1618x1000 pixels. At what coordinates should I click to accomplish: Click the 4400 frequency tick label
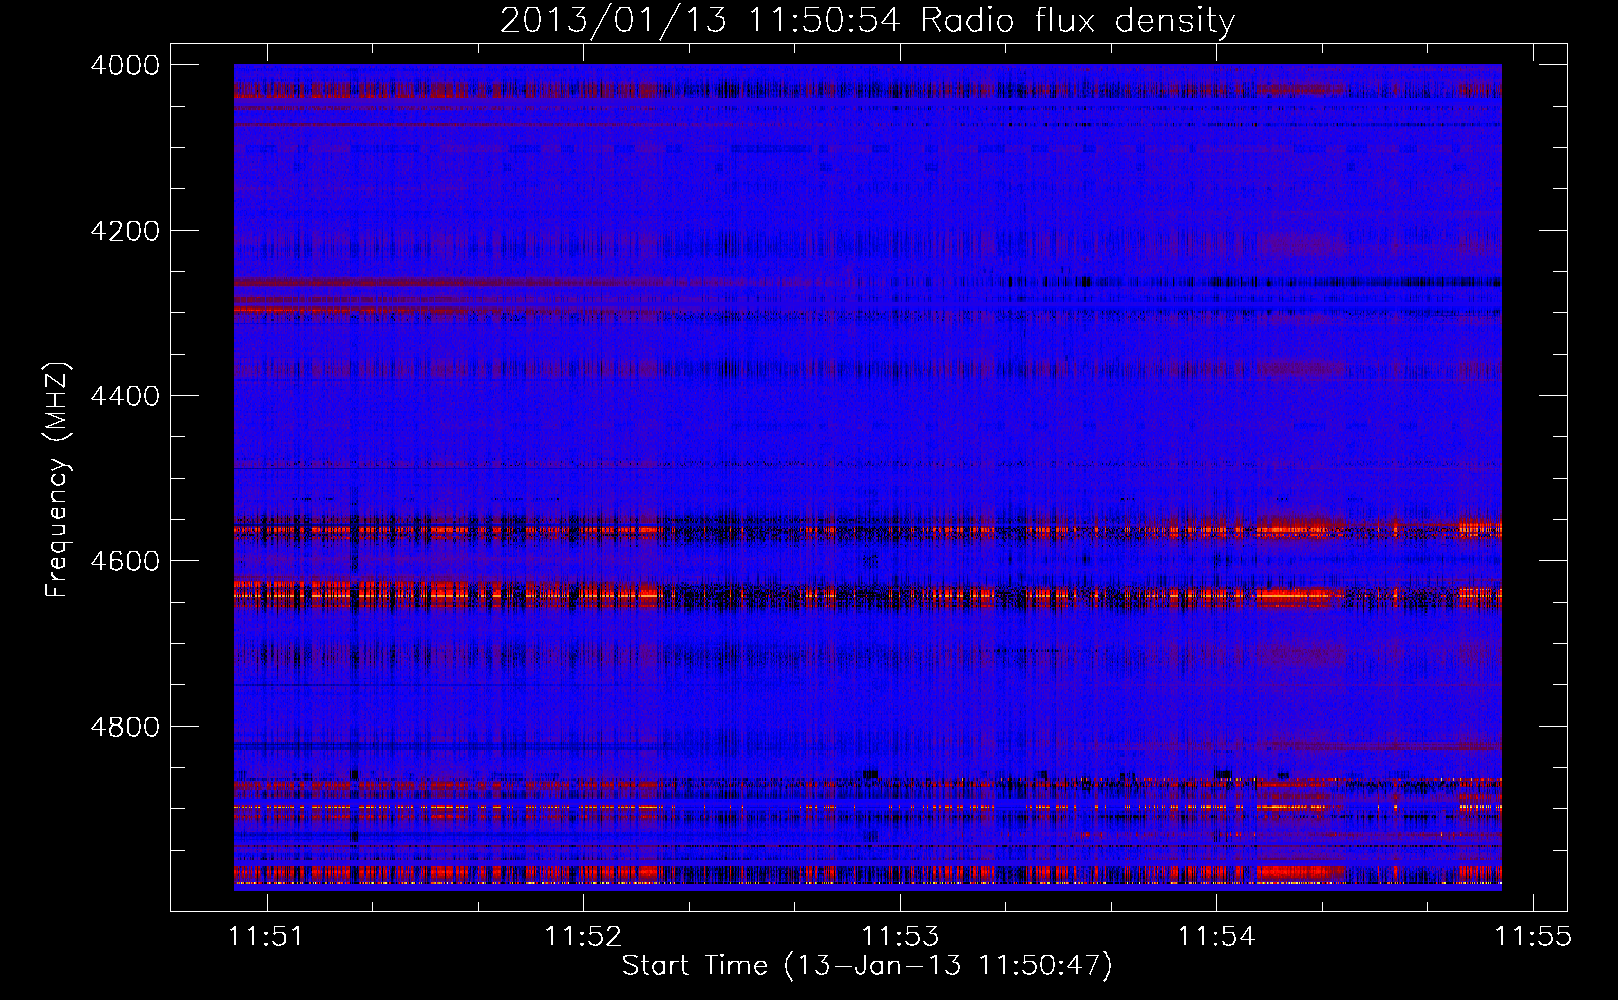(125, 396)
